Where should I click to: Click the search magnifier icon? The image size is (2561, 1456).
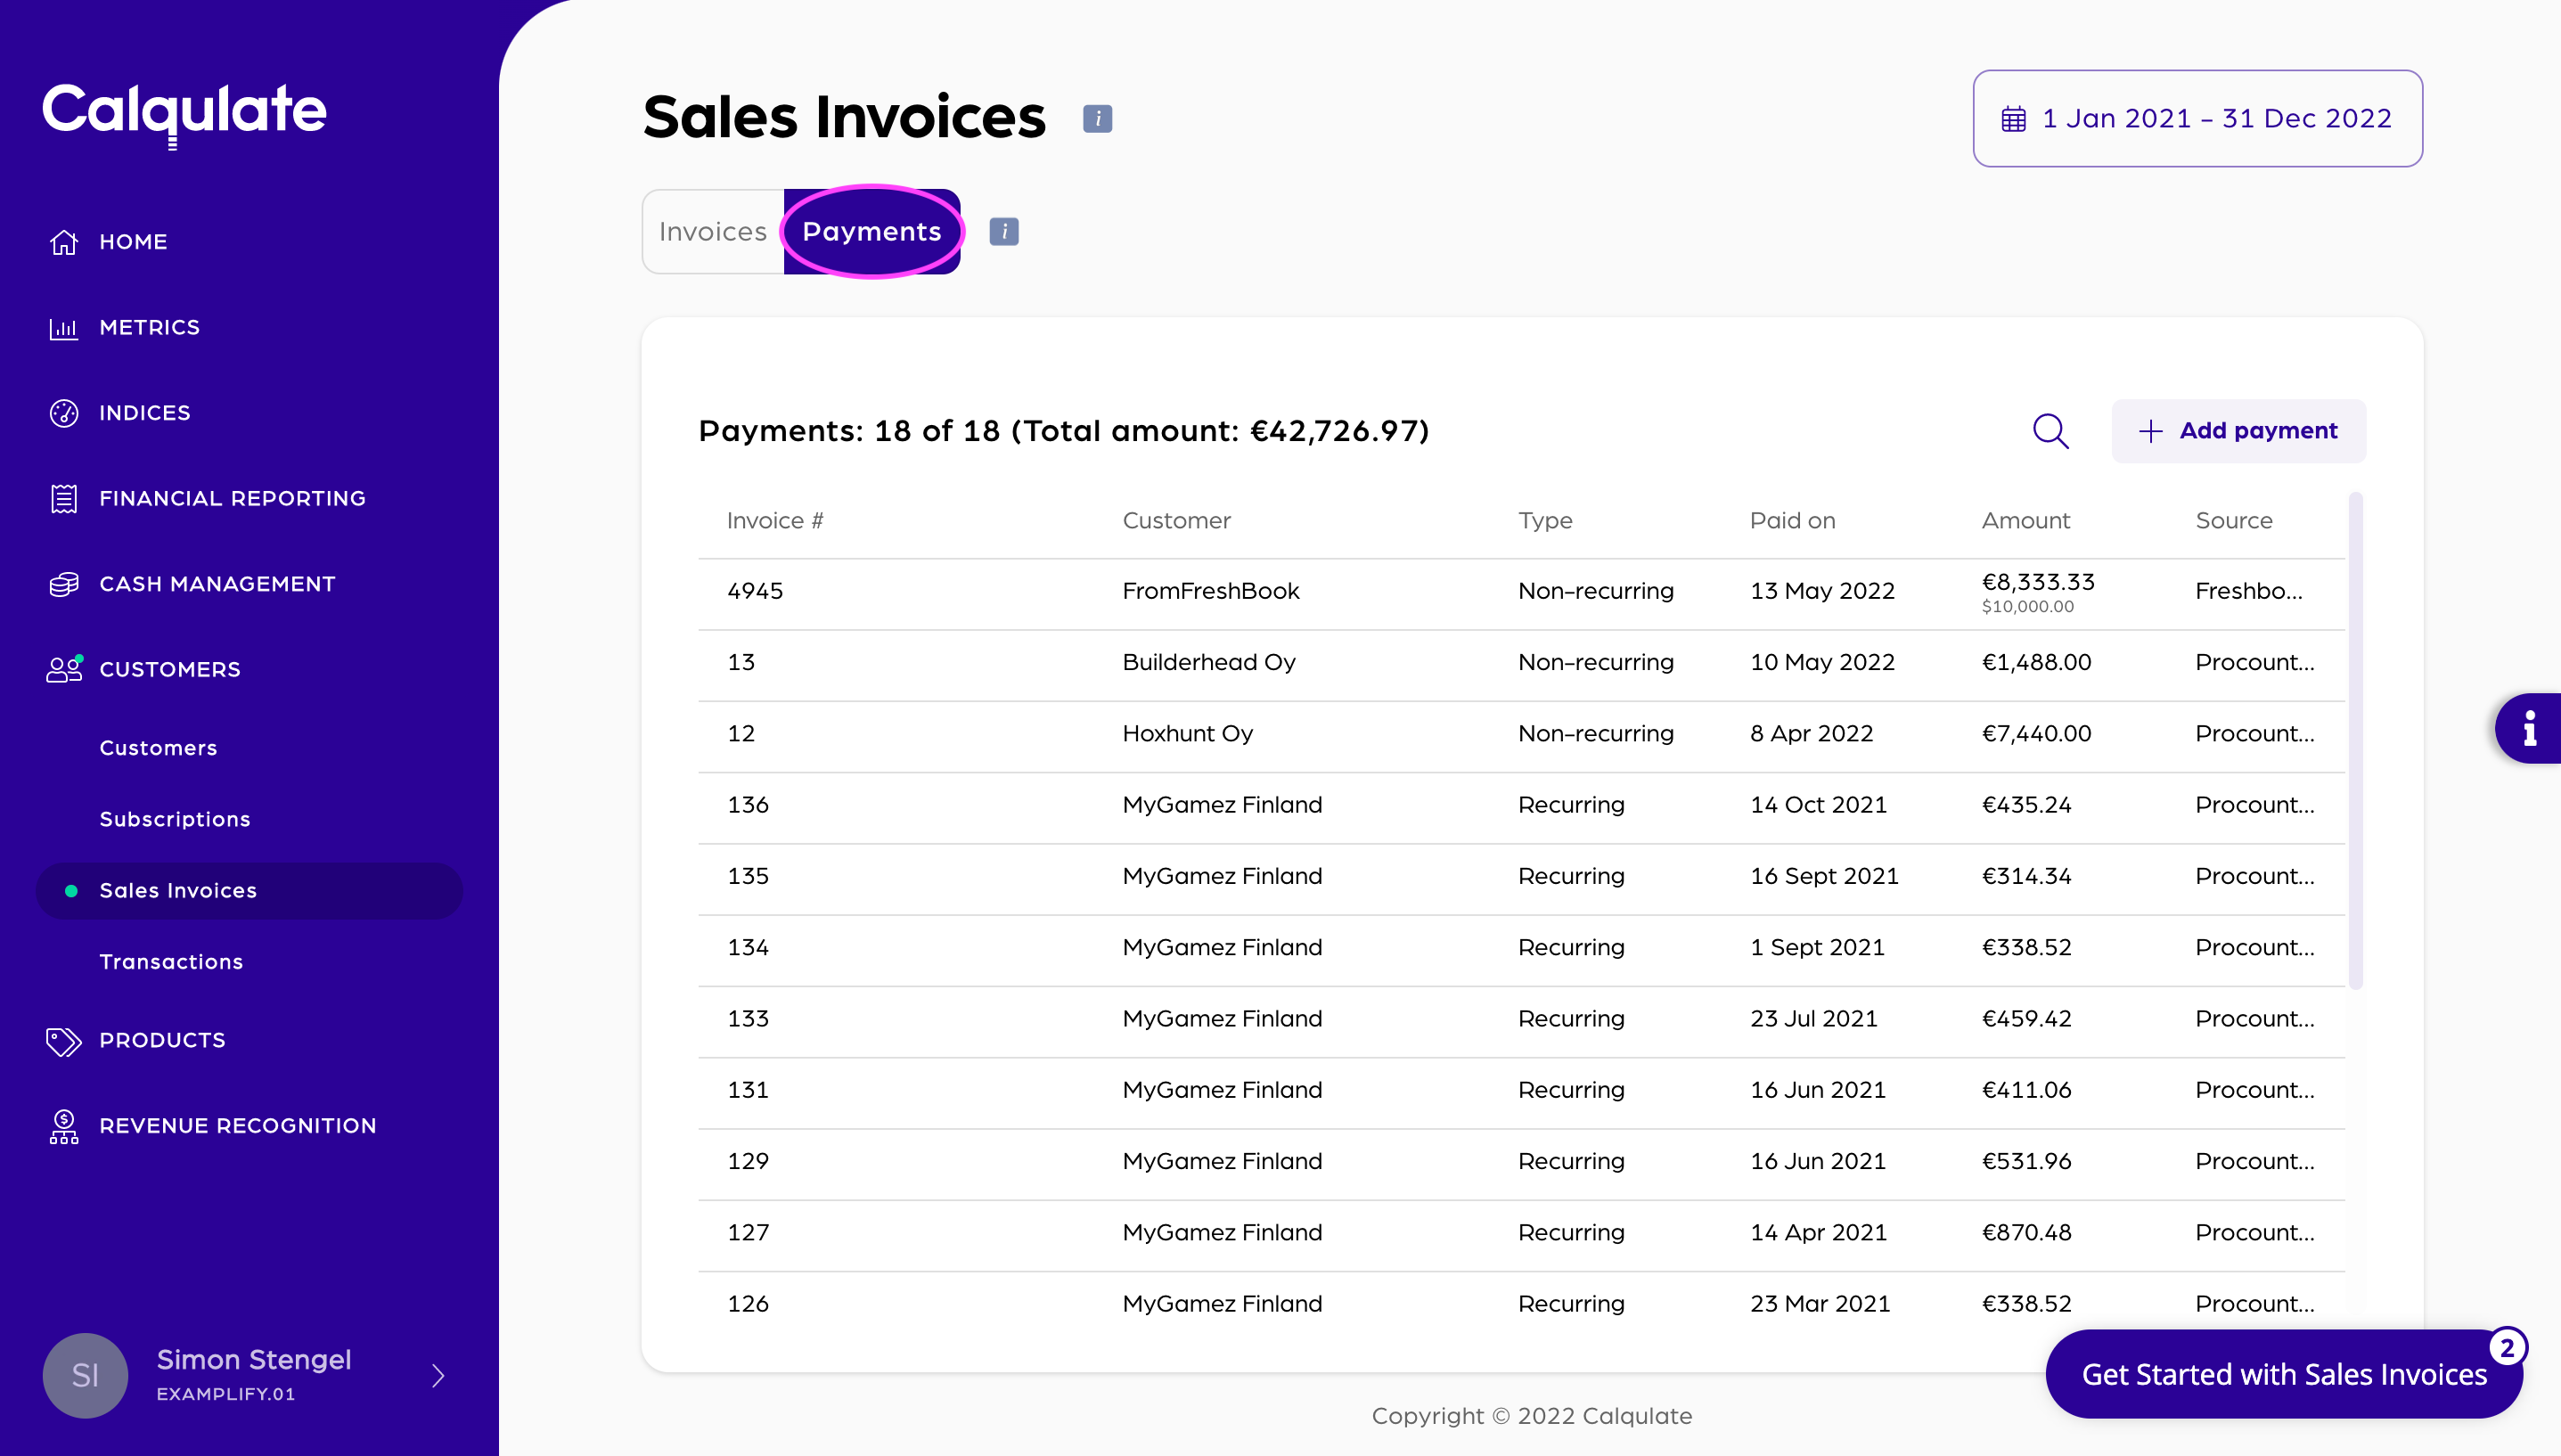[x=2050, y=431]
